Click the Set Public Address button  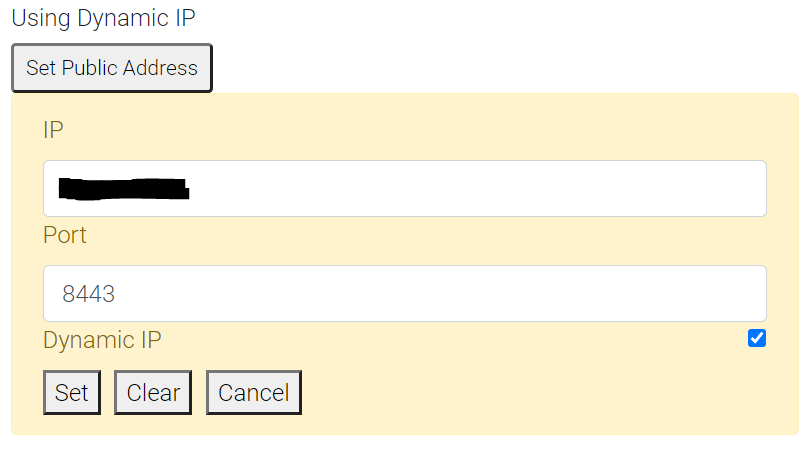(x=112, y=68)
